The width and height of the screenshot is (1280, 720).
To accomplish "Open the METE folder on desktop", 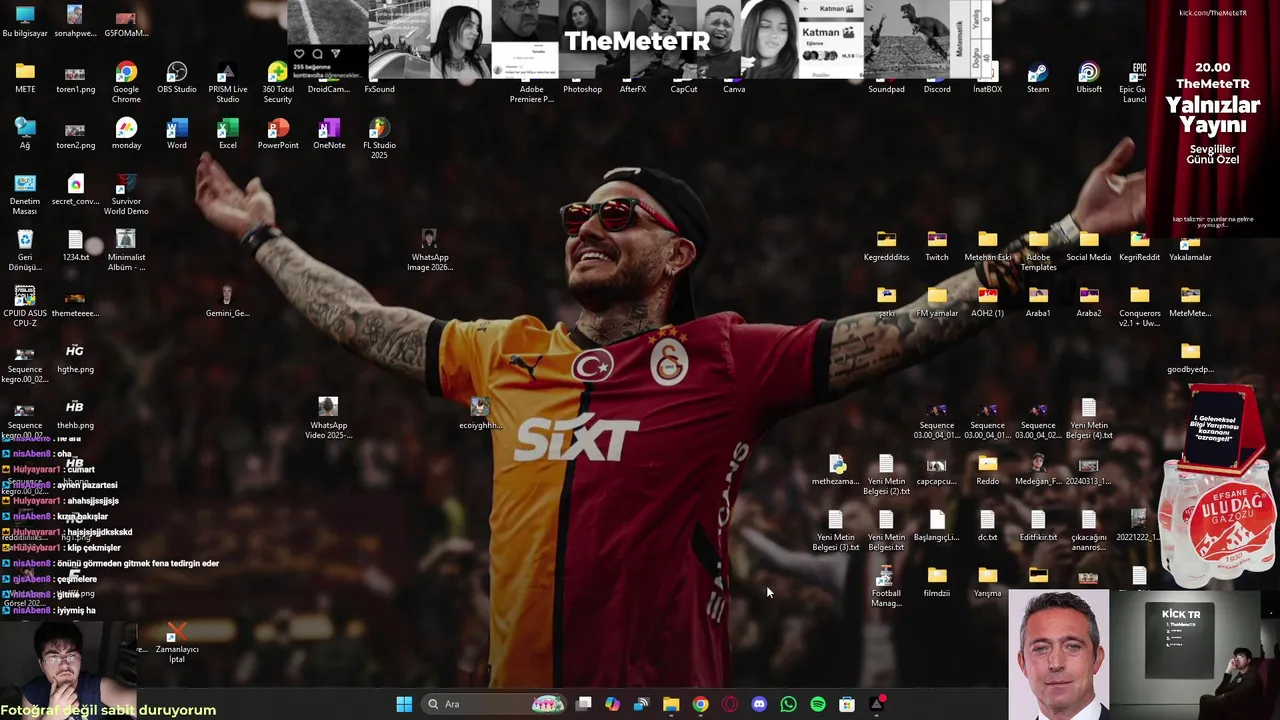I will [25, 77].
